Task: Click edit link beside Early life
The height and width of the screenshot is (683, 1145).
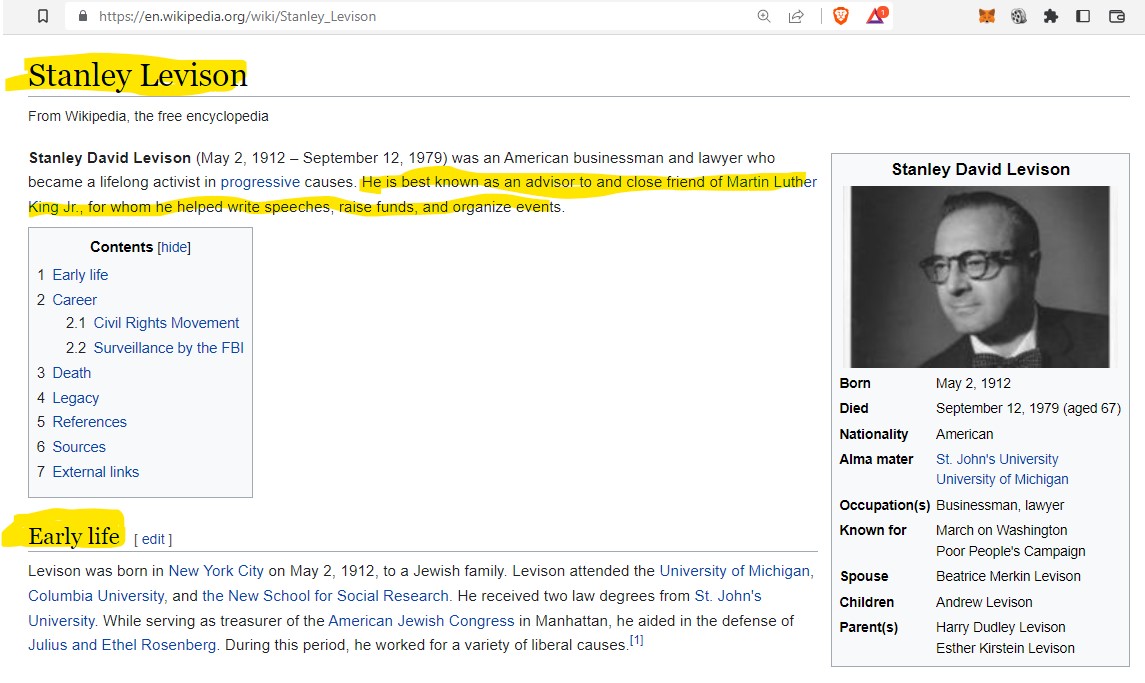Action: pyautogui.click(x=153, y=539)
